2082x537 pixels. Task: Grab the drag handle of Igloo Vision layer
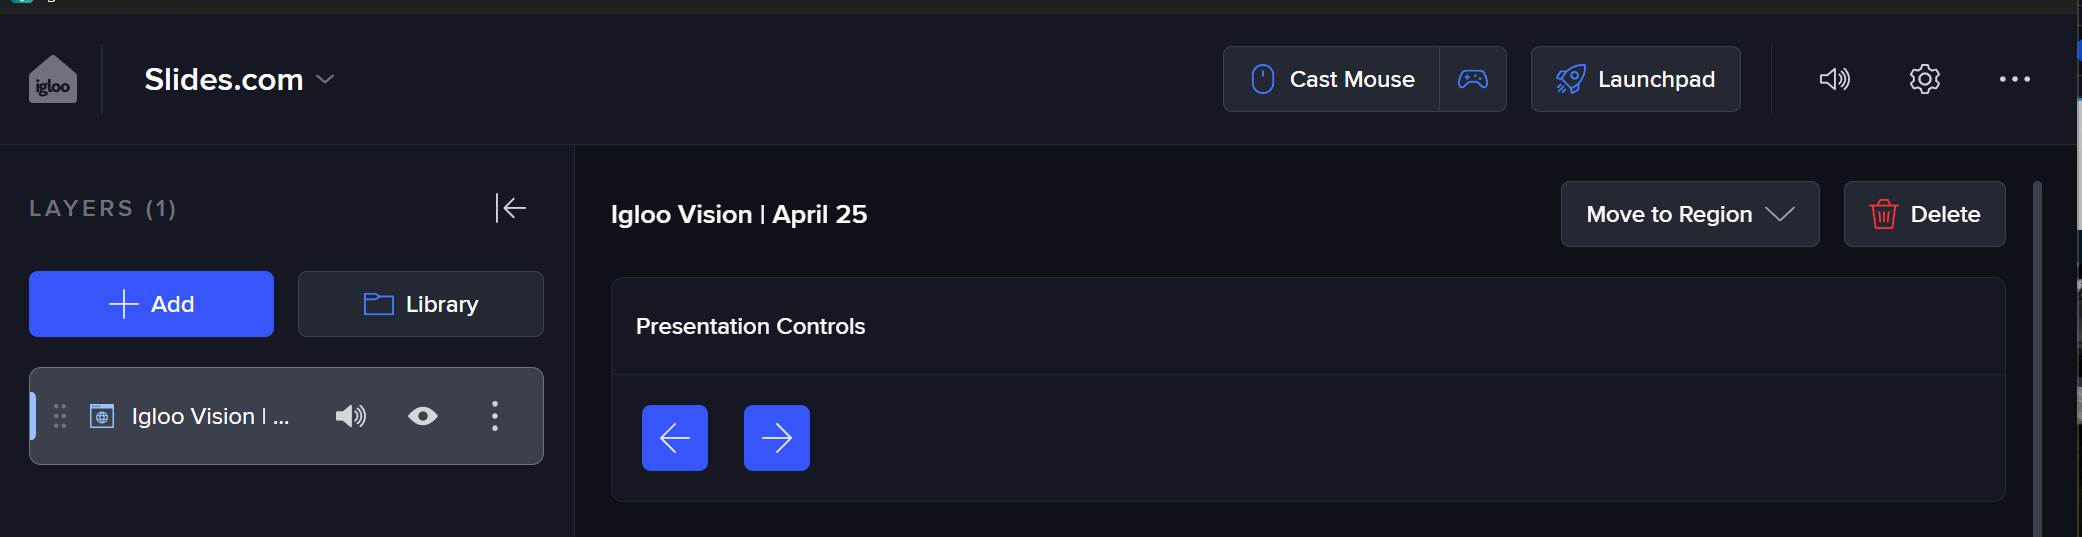60,416
